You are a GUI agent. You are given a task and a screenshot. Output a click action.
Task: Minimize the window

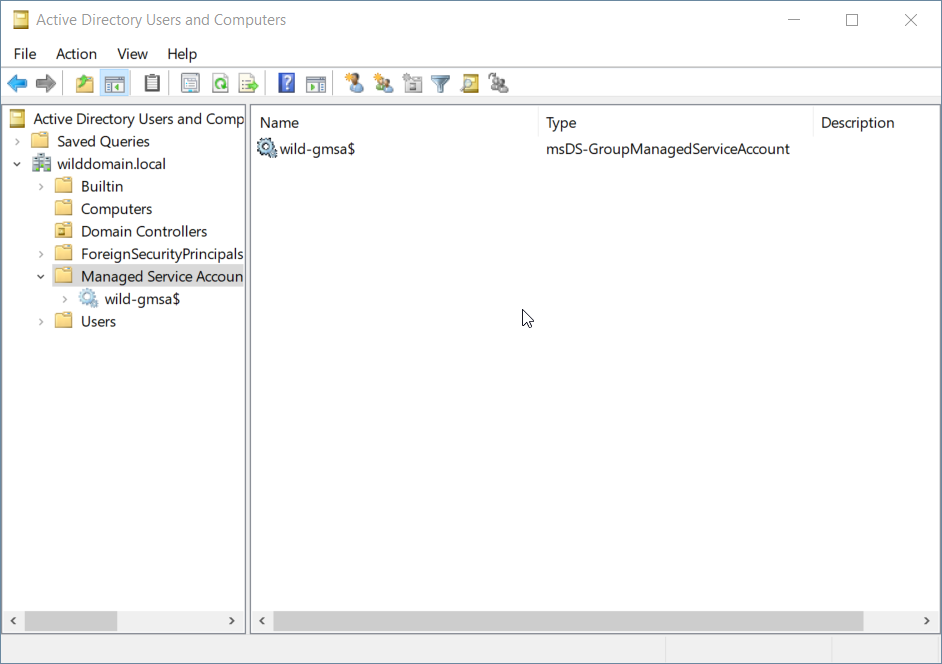coord(794,20)
